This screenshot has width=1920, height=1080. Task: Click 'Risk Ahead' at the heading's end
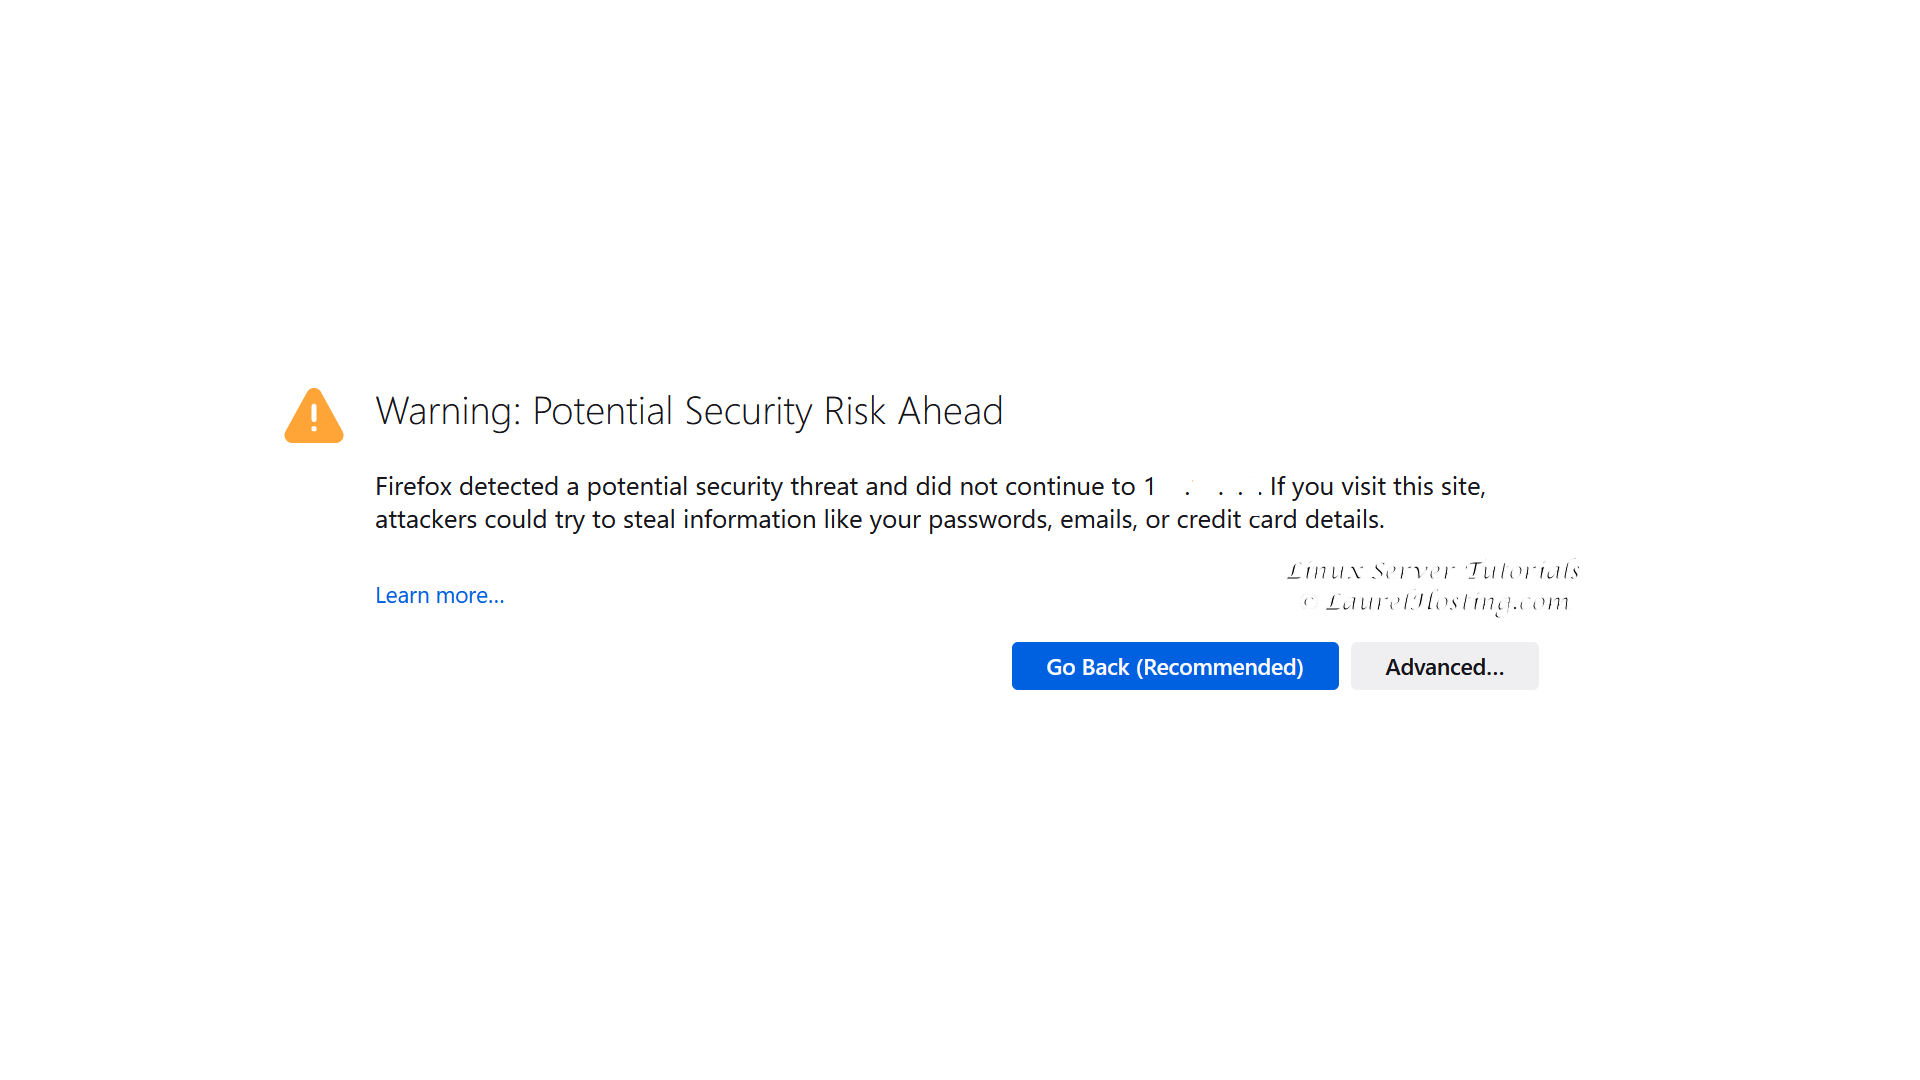point(913,411)
